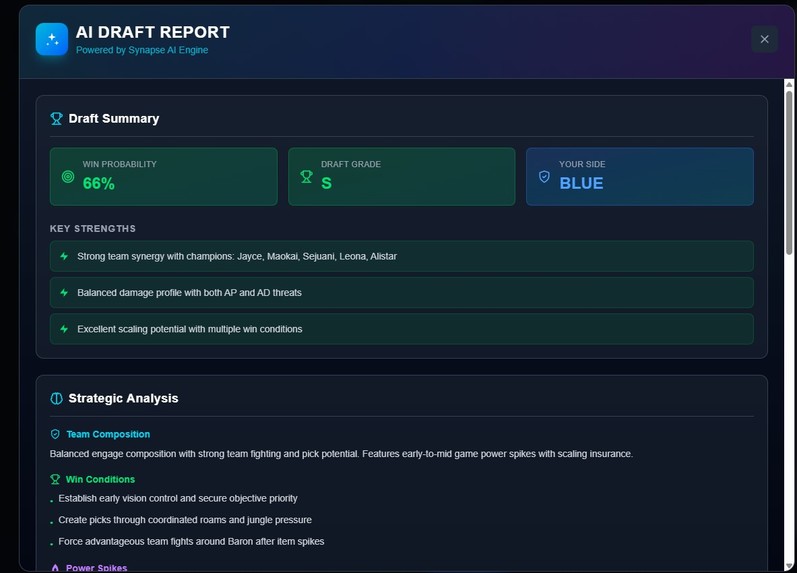Viewport: 797px width, 573px height.
Task: Click the Draft Summary heading
Action: (x=114, y=118)
